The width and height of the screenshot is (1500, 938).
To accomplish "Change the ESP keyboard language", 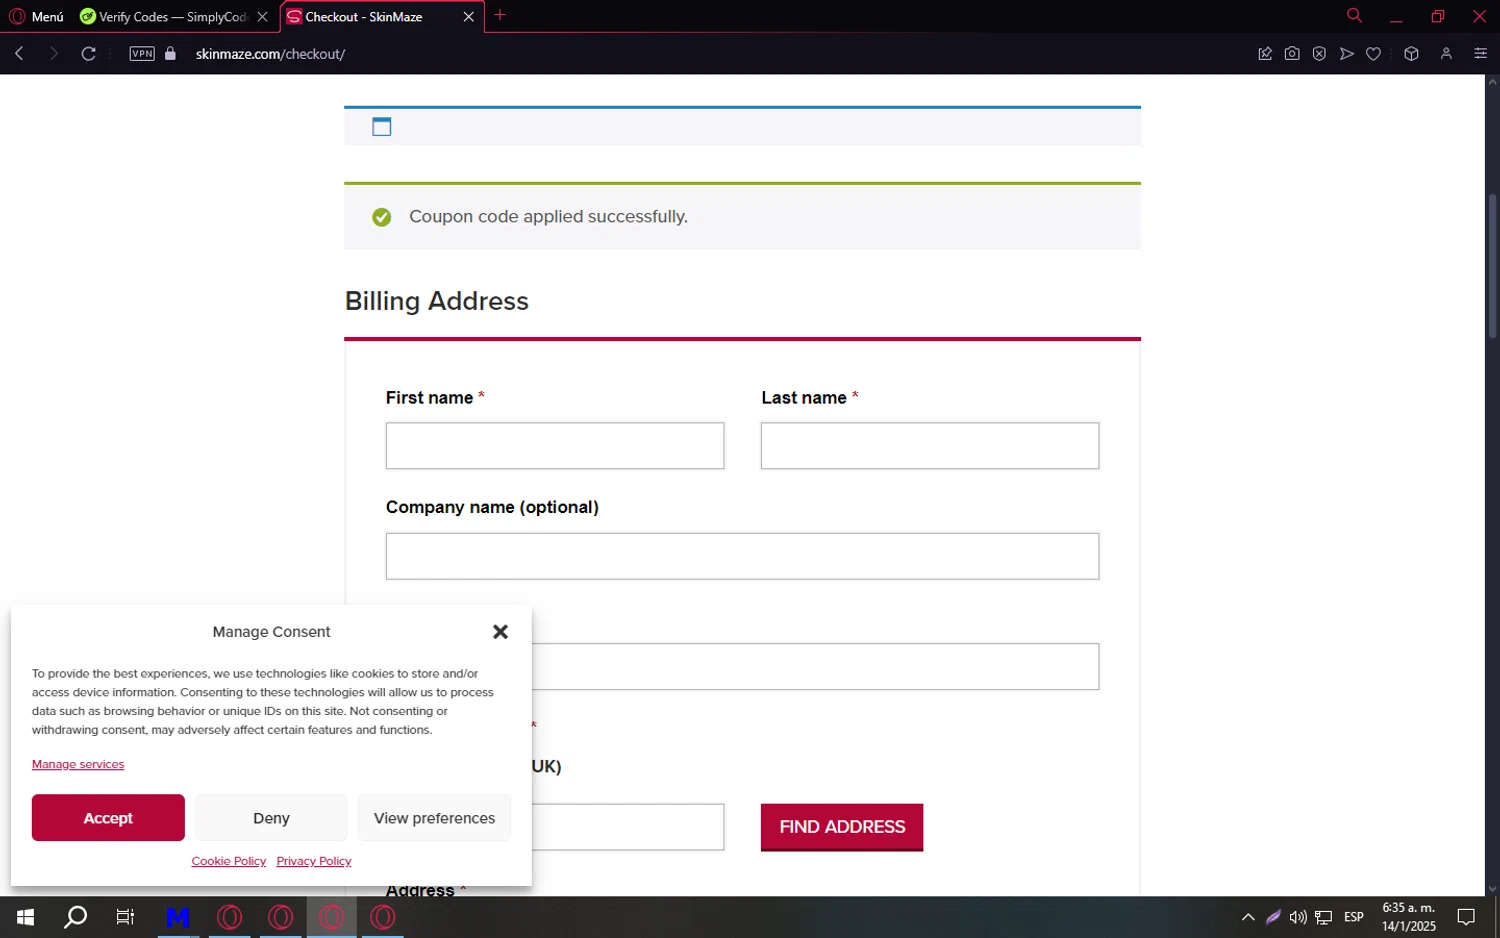I will [1354, 917].
